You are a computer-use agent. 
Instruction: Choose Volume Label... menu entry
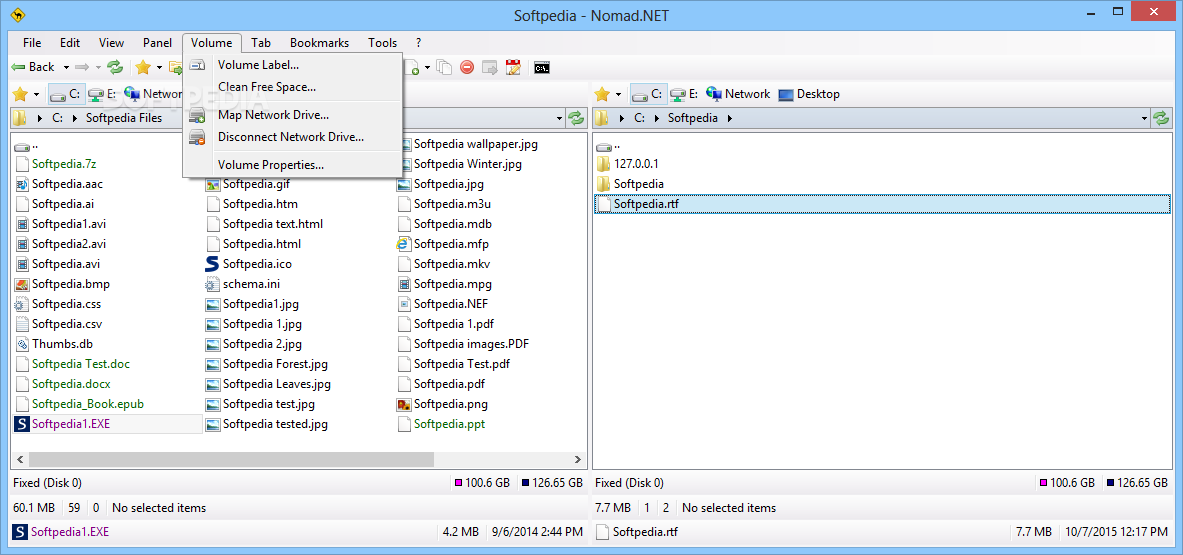(293, 65)
